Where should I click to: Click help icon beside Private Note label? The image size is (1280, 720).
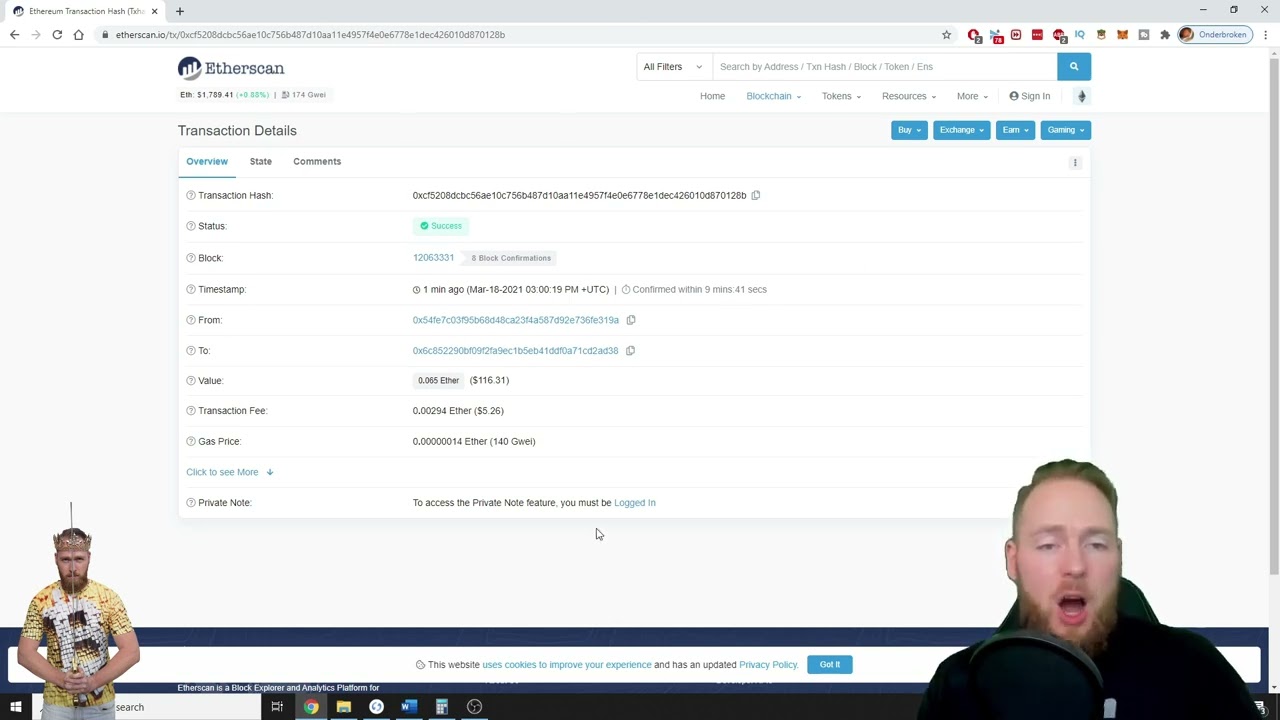[x=190, y=503]
